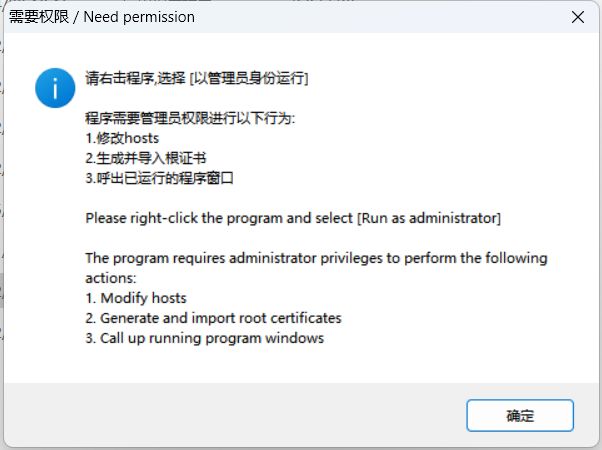Select the bracketed [以管理员身份运行] text
602x450 pixels.
(249, 78)
